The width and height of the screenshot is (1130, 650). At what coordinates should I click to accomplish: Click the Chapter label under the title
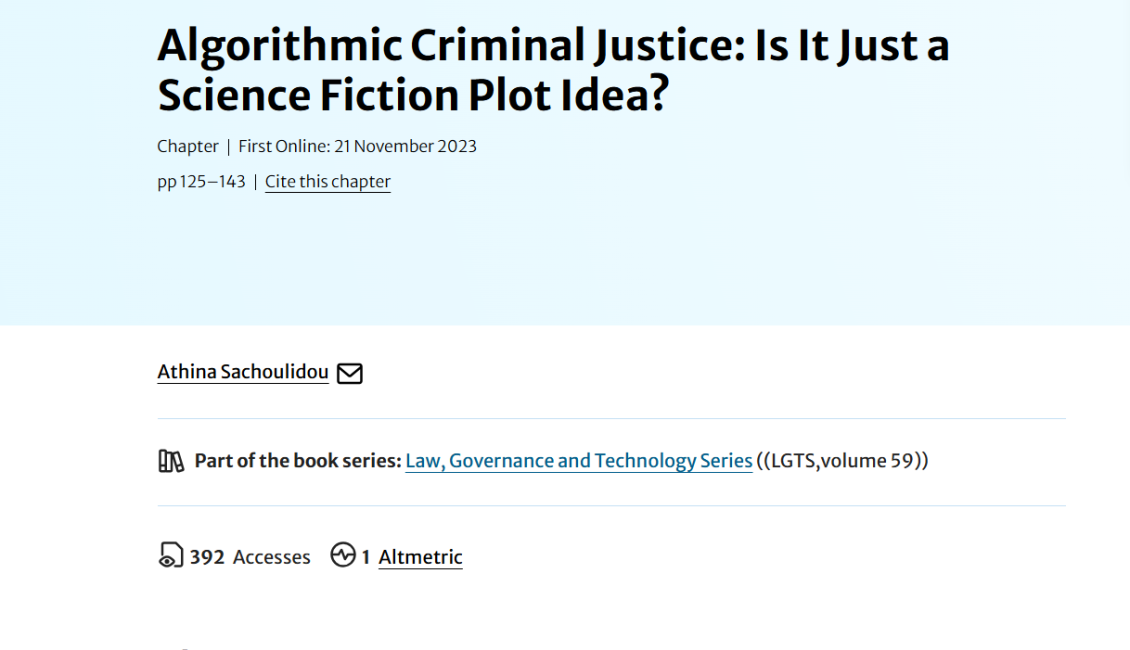point(188,146)
